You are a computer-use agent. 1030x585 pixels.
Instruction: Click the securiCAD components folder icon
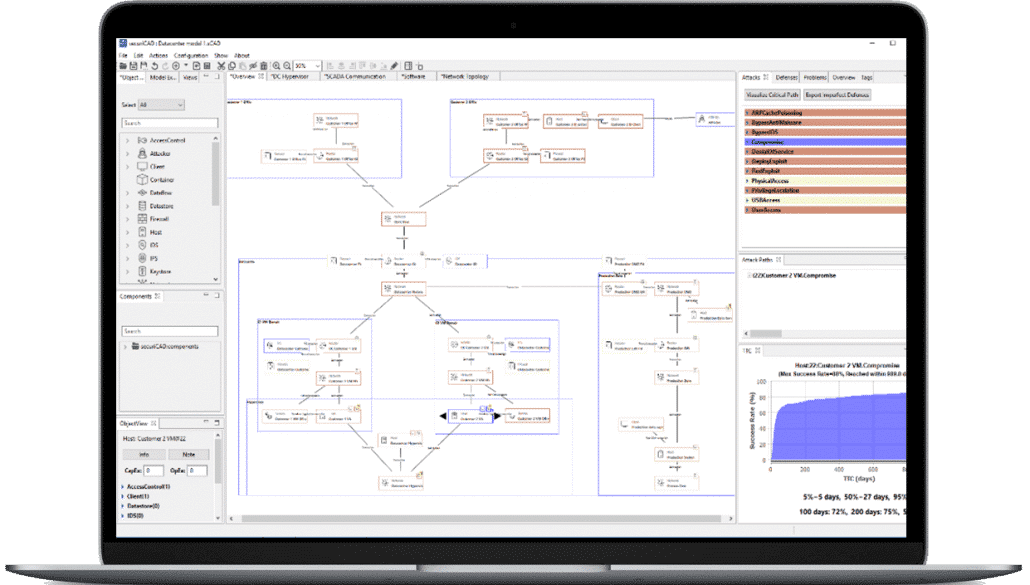(x=135, y=346)
